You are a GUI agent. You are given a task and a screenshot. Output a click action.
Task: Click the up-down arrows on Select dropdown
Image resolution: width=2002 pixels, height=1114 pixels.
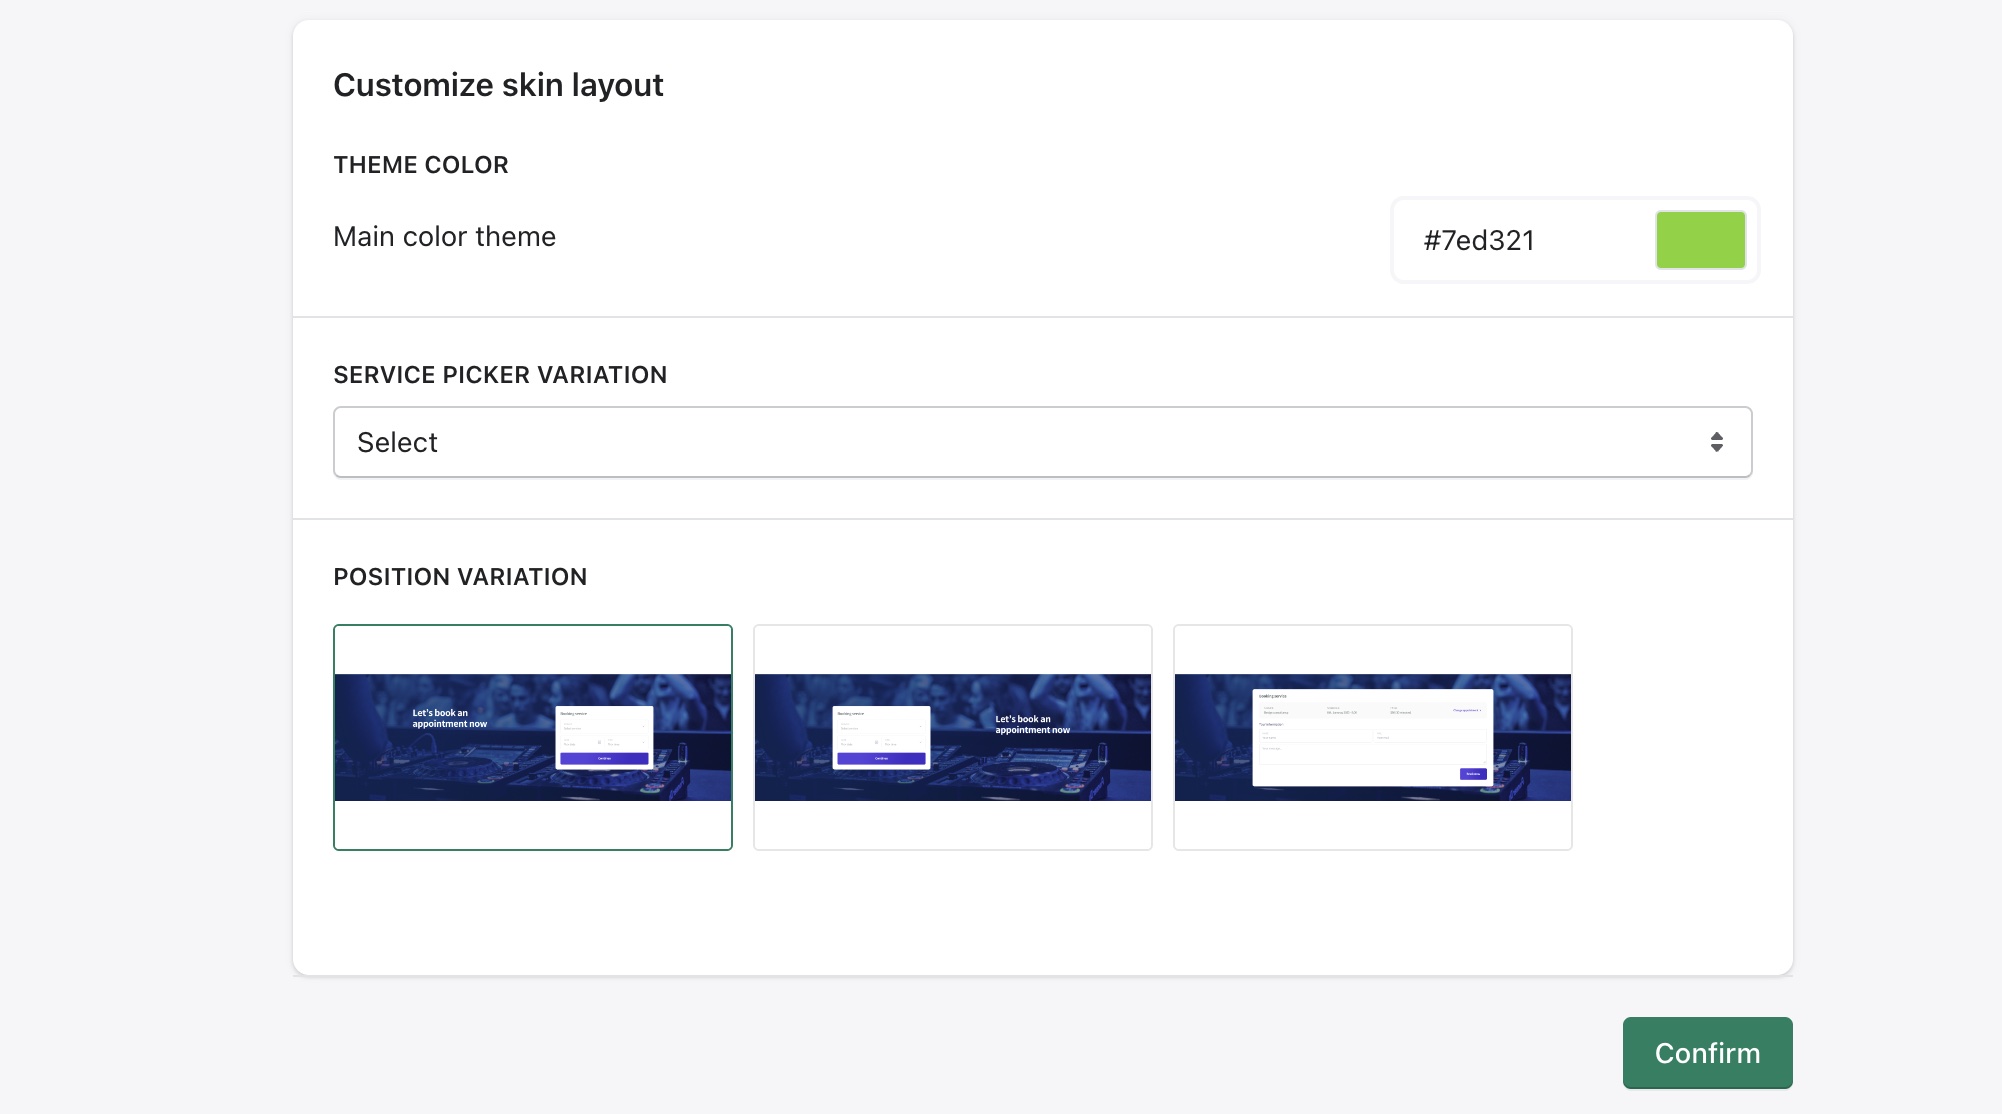[x=1716, y=442]
